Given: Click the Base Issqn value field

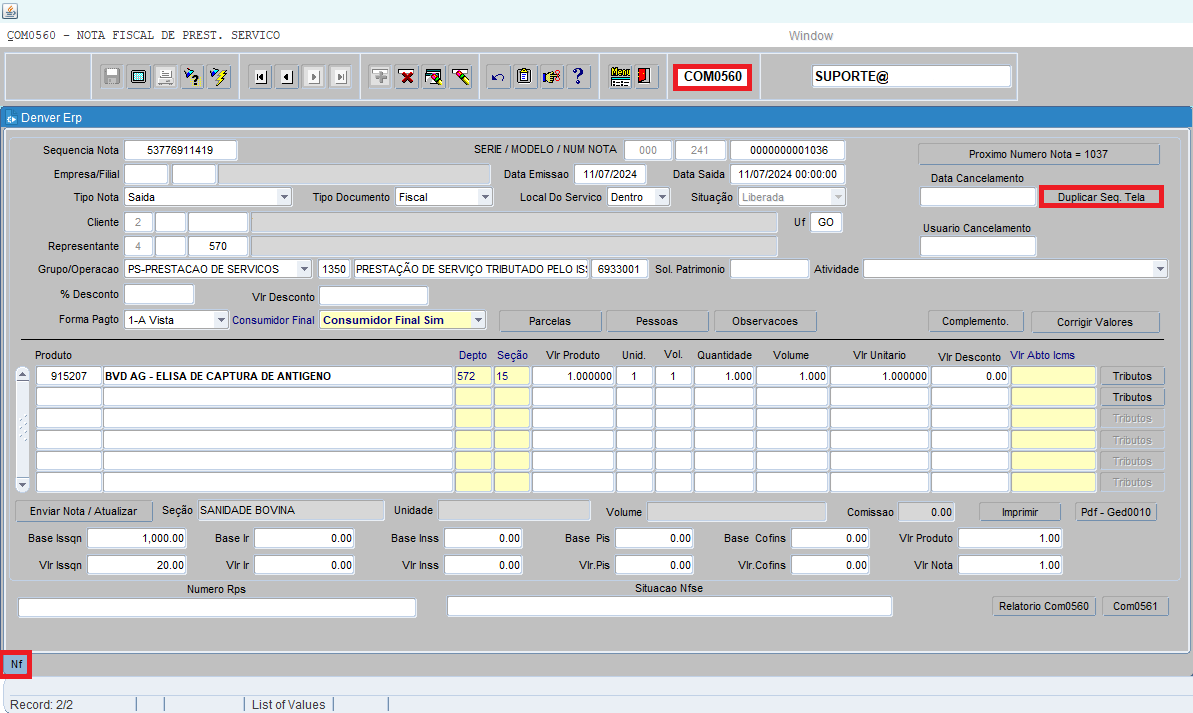Looking at the screenshot, I should 137,539.
